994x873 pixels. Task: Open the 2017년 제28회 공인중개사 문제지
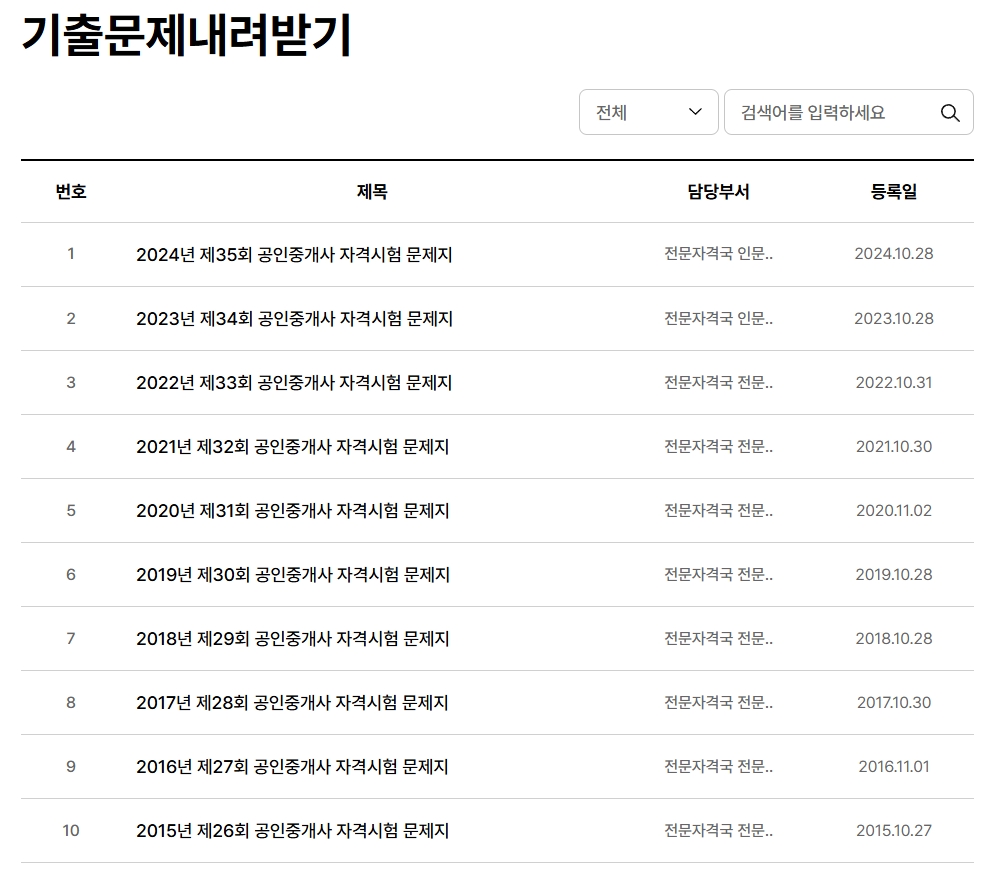[294, 702]
